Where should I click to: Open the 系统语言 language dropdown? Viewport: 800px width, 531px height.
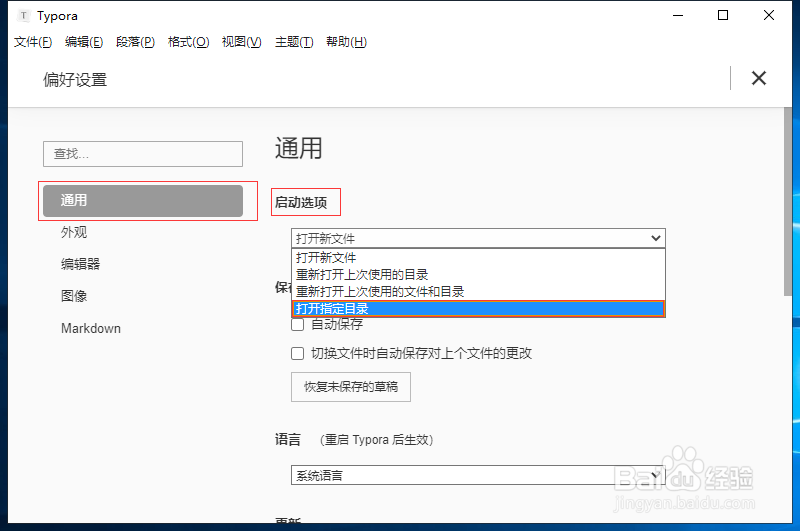click(478, 475)
